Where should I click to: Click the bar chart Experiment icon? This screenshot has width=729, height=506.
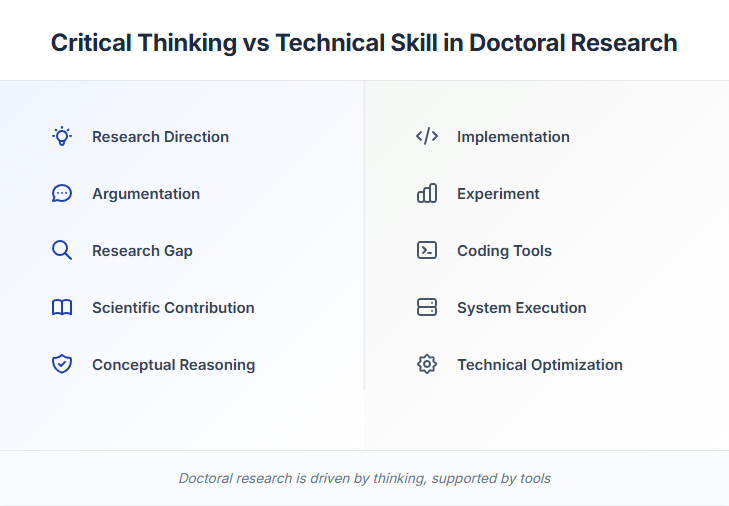pos(427,194)
